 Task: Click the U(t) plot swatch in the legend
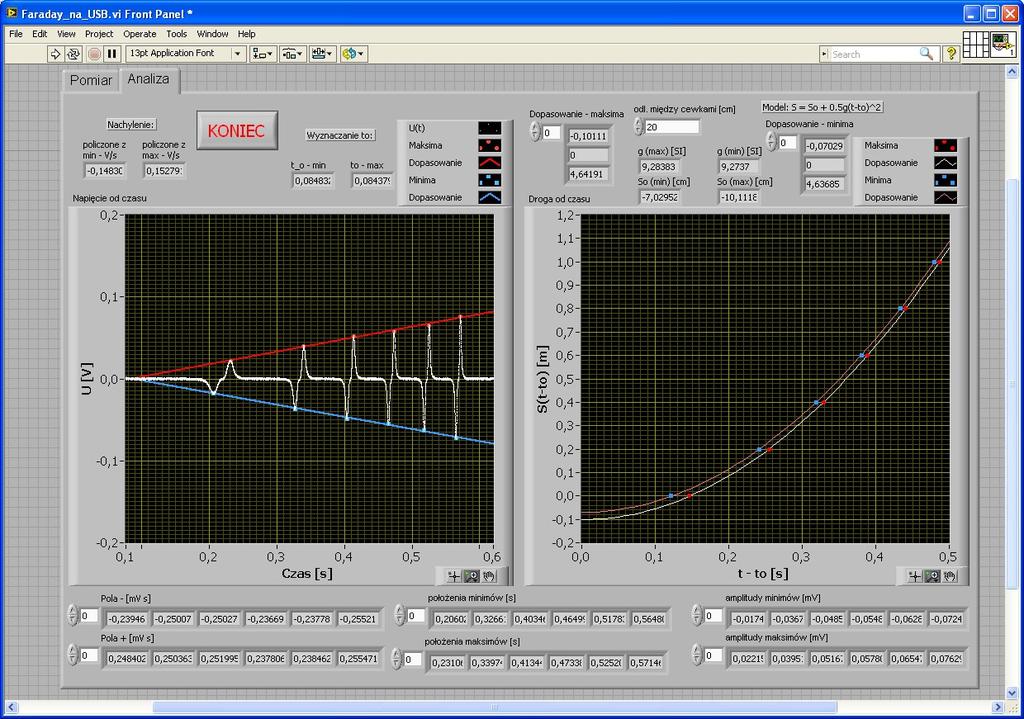point(489,128)
